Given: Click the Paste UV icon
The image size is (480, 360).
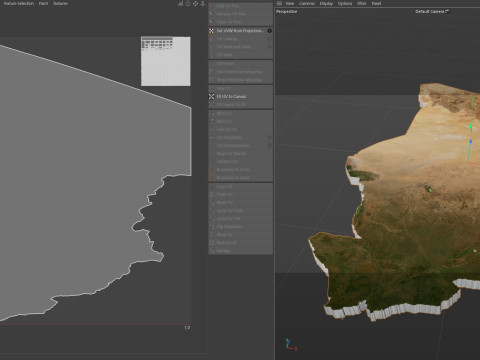Looking at the screenshot, I should (x=211, y=194).
